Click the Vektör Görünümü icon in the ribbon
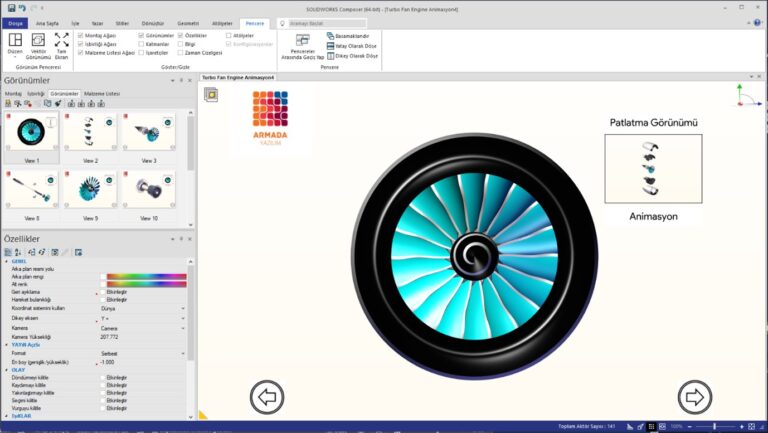 39,41
